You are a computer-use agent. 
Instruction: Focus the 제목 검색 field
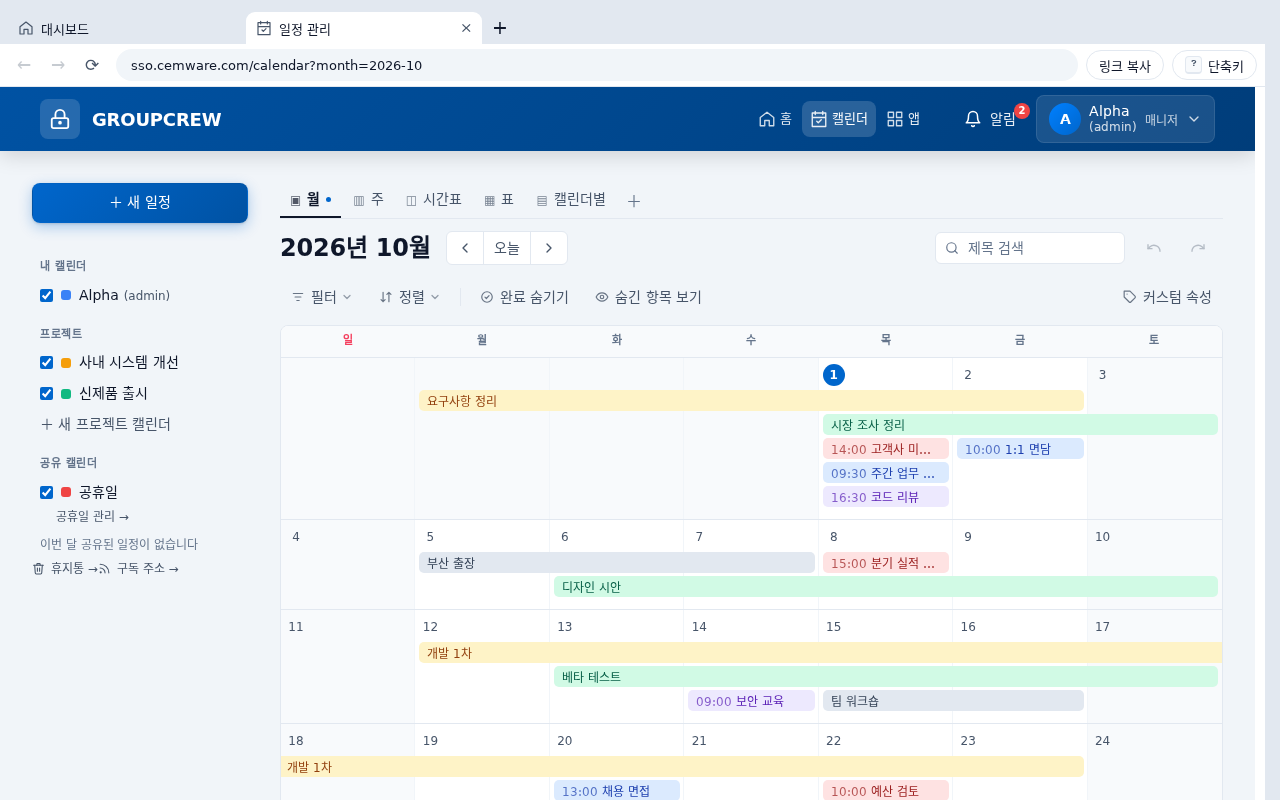click(1030, 248)
